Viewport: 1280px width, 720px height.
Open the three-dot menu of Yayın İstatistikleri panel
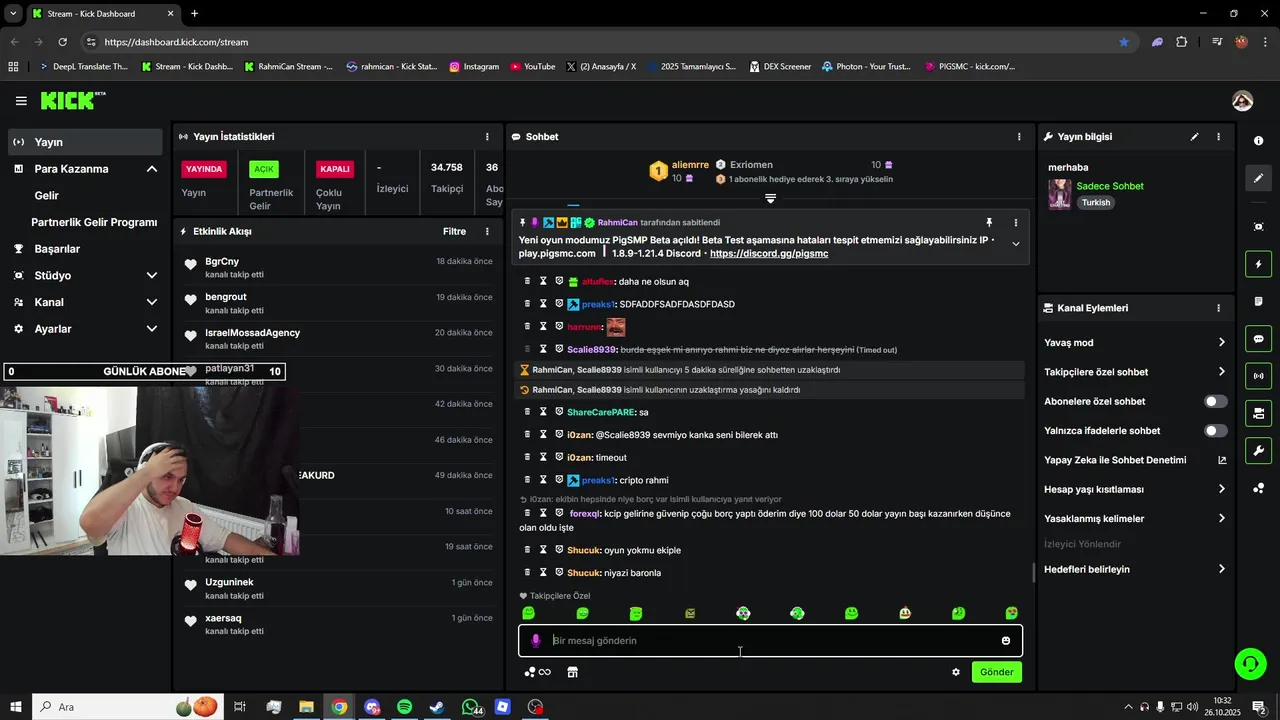[x=487, y=137]
